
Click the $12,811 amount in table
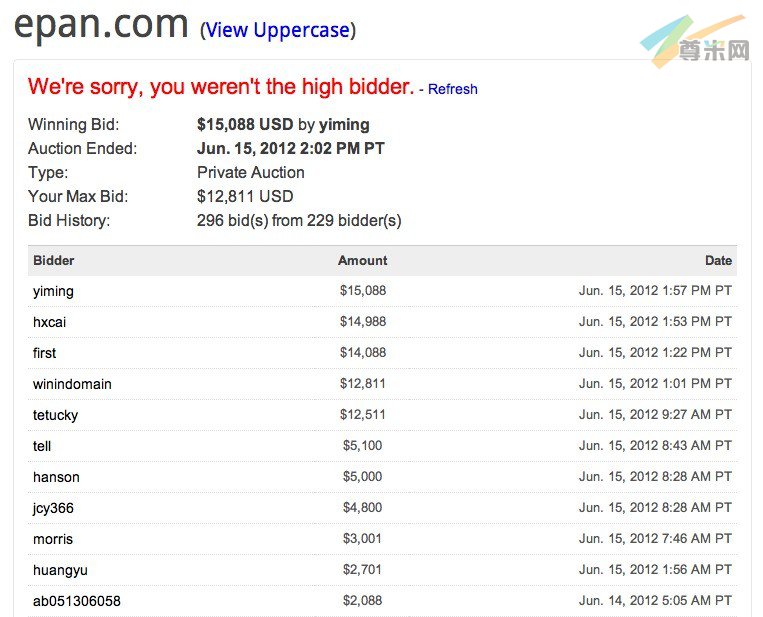pyautogui.click(x=363, y=383)
